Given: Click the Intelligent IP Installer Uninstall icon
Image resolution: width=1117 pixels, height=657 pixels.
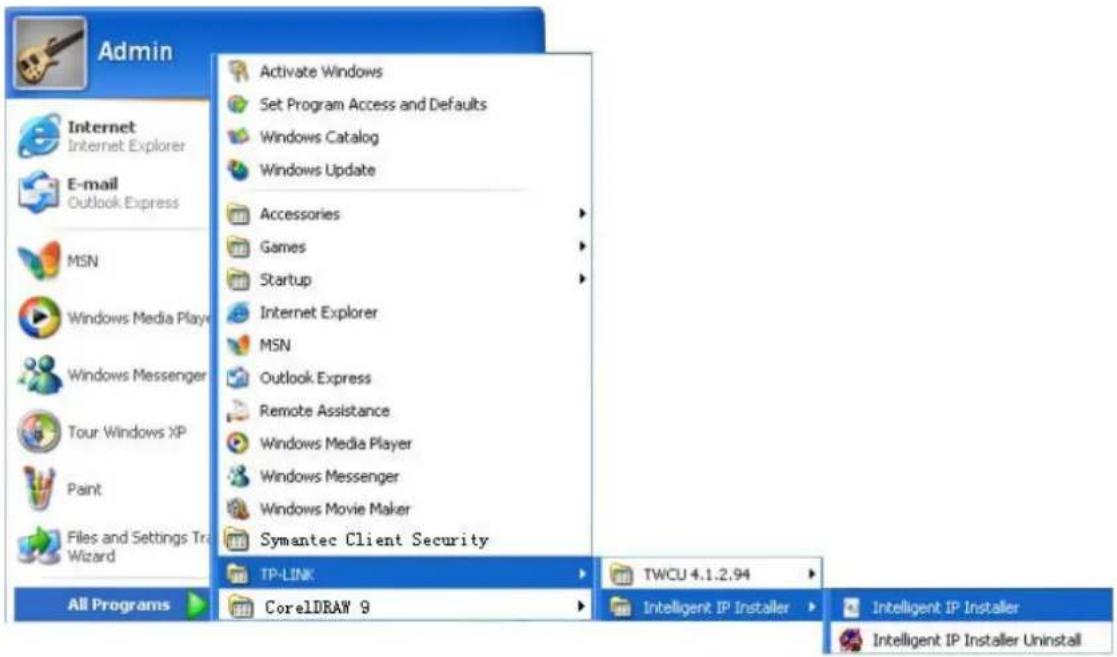Looking at the screenshot, I should click(851, 640).
